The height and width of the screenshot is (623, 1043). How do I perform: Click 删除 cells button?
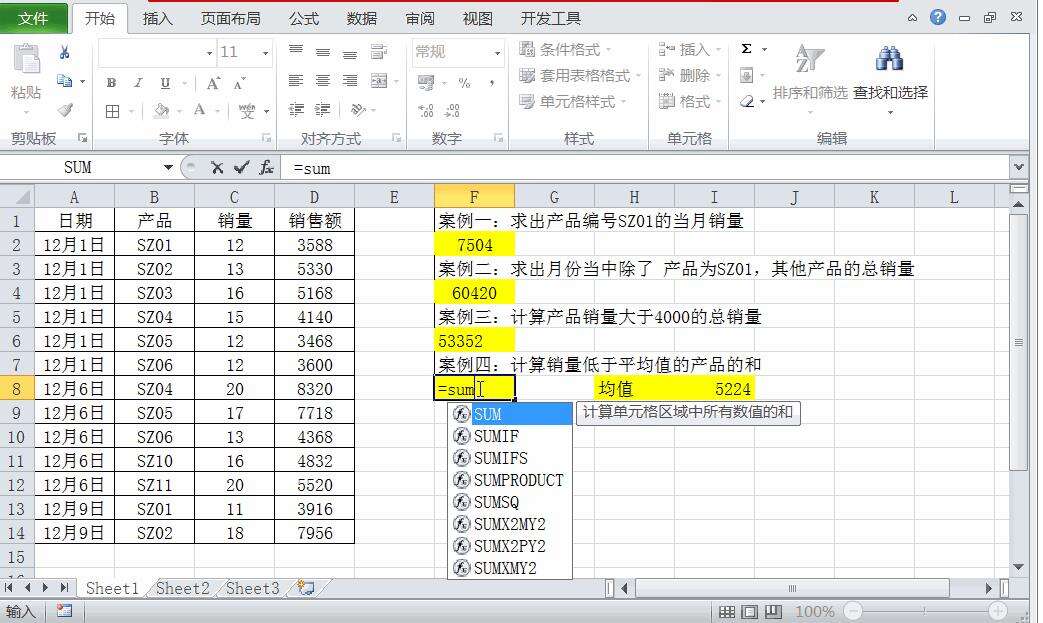pos(689,75)
